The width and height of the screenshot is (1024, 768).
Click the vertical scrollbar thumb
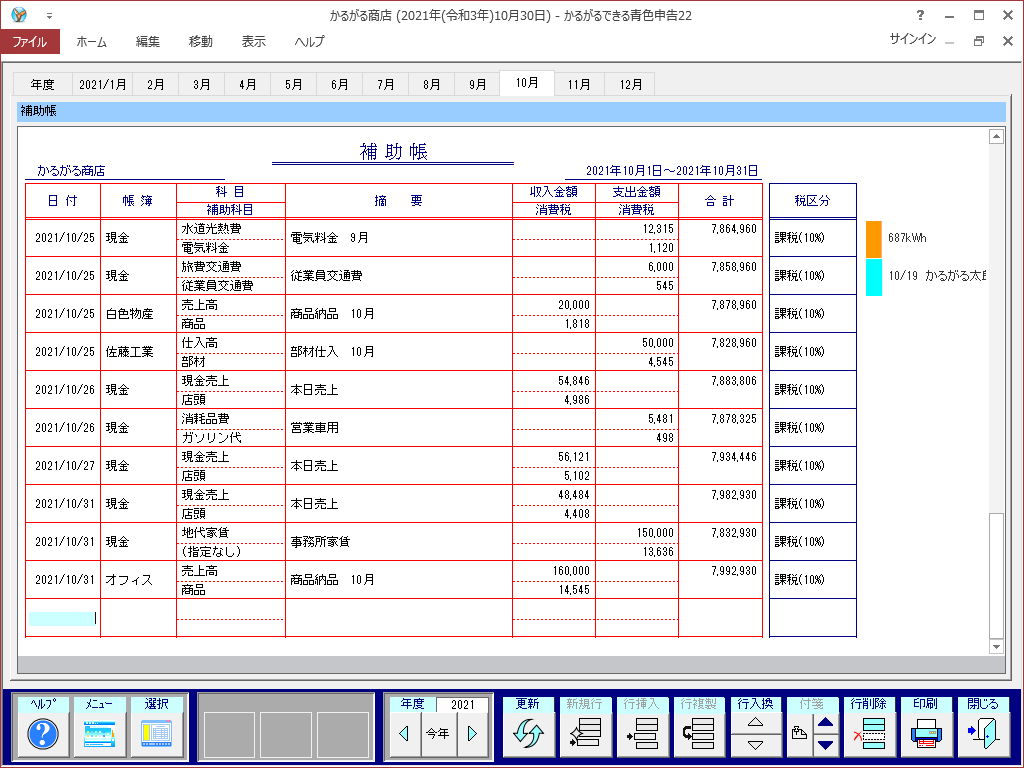(x=997, y=575)
